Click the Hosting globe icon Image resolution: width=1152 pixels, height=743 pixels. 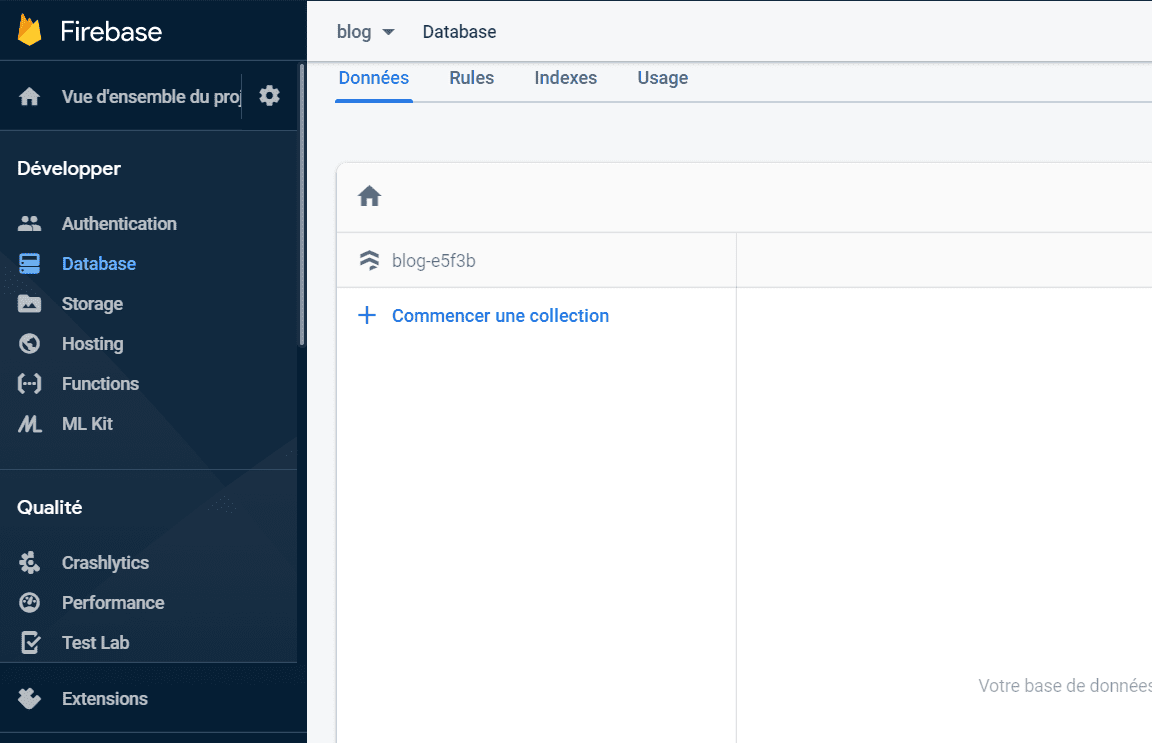click(30, 344)
